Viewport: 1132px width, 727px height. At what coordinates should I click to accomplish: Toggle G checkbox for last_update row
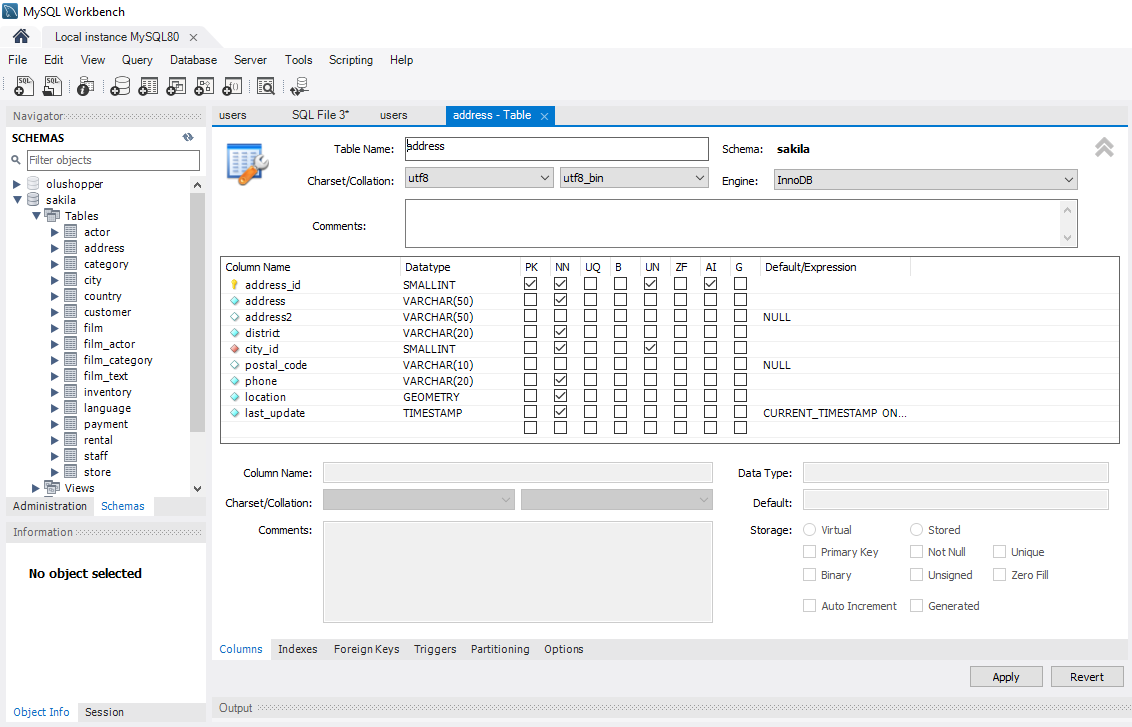click(x=740, y=412)
